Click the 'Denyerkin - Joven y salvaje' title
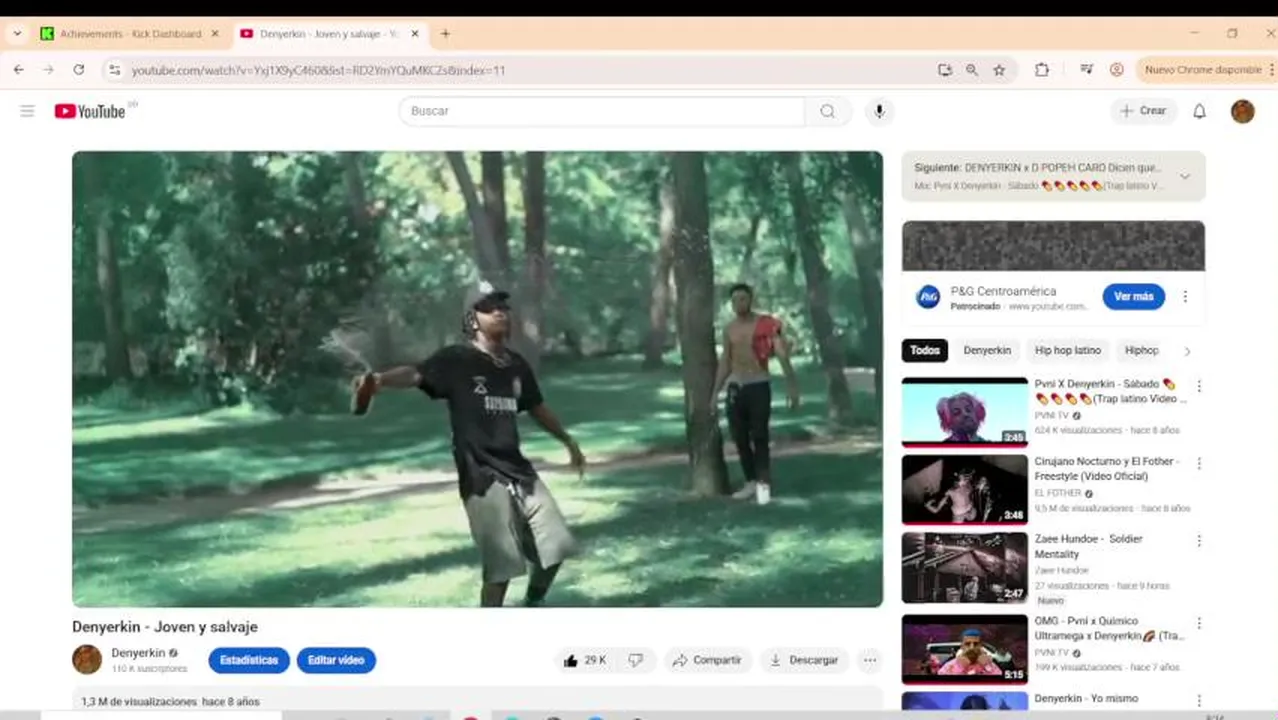Screen dimensions: 1278x720 tap(165, 627)
